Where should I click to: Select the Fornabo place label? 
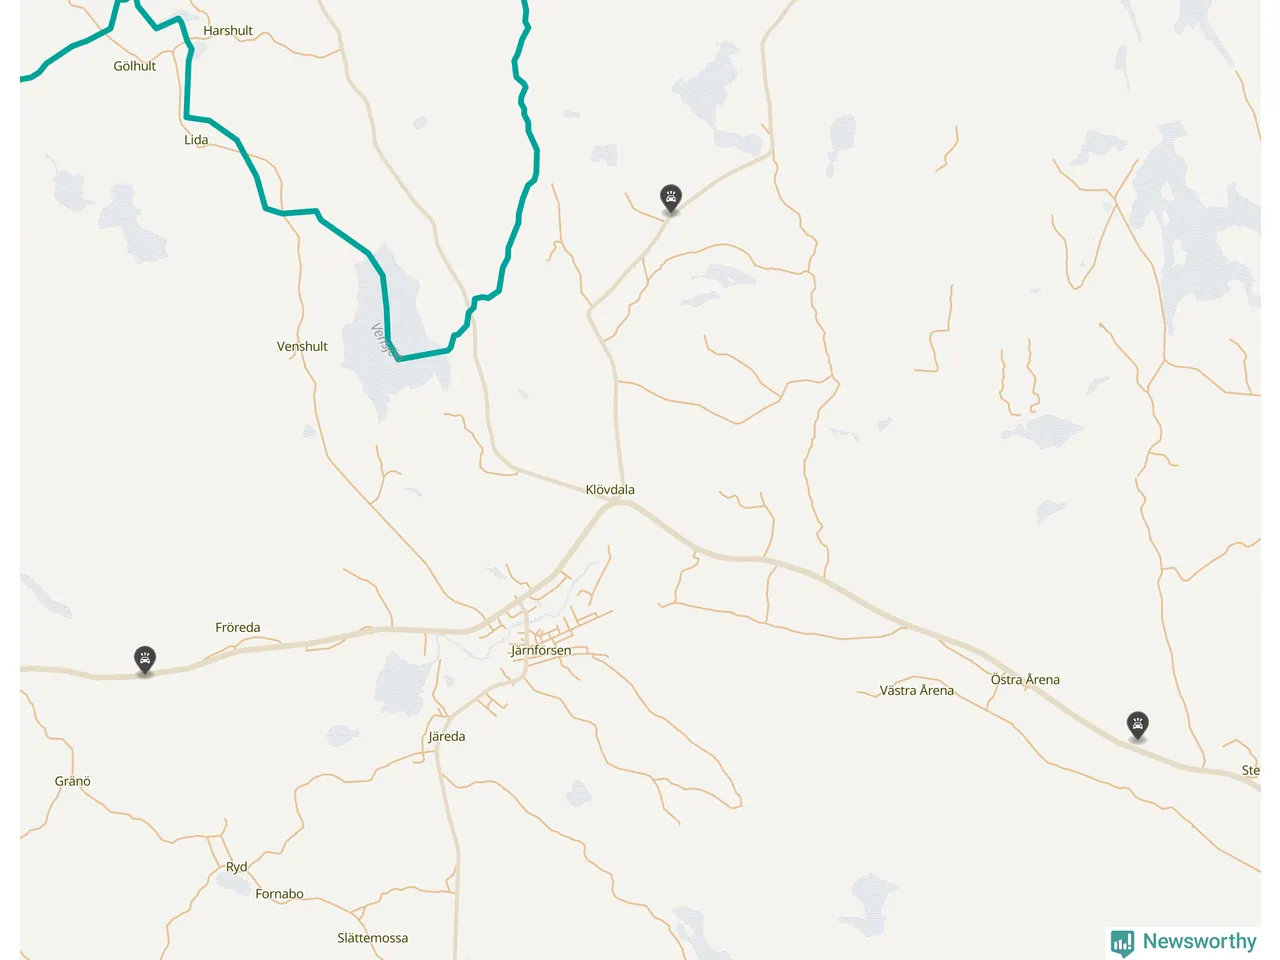(279, 894)
